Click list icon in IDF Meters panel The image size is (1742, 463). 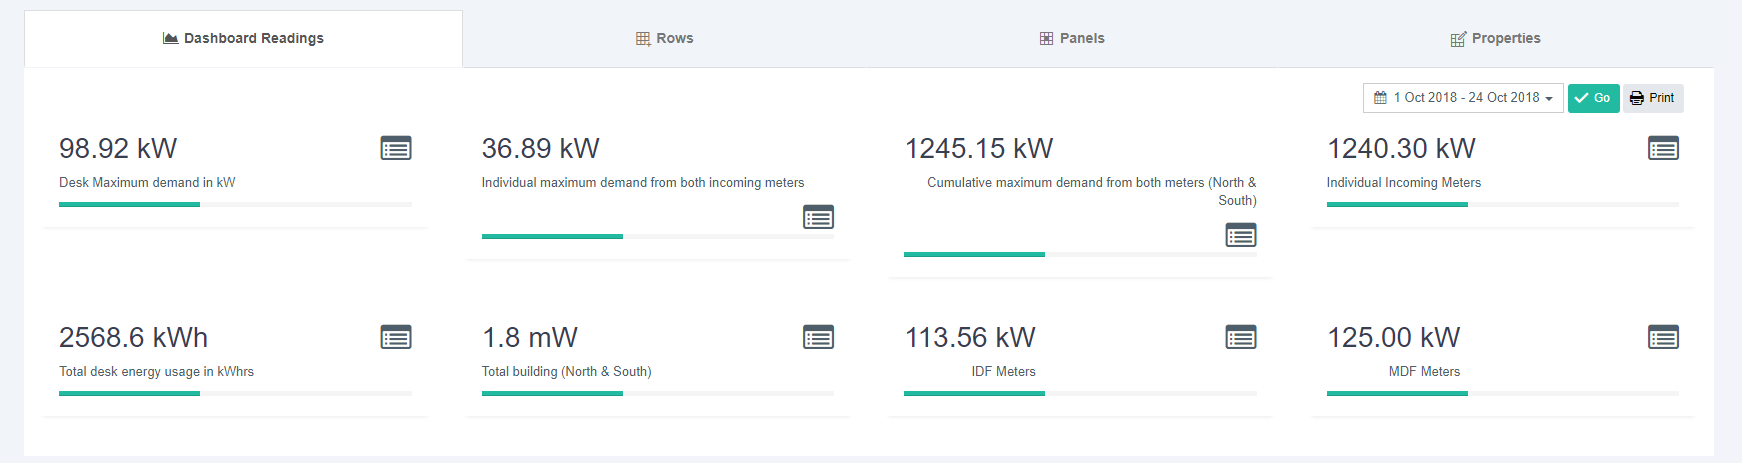pyautogui.click(x=1240, y=337)
